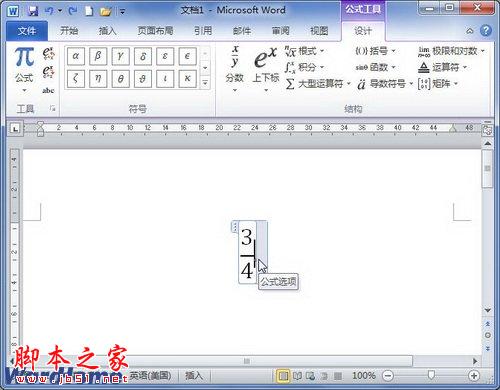This screenshot has width=500, height=390.
Task: Open the 括号 bracket dropdown
Action: point(375,51)
